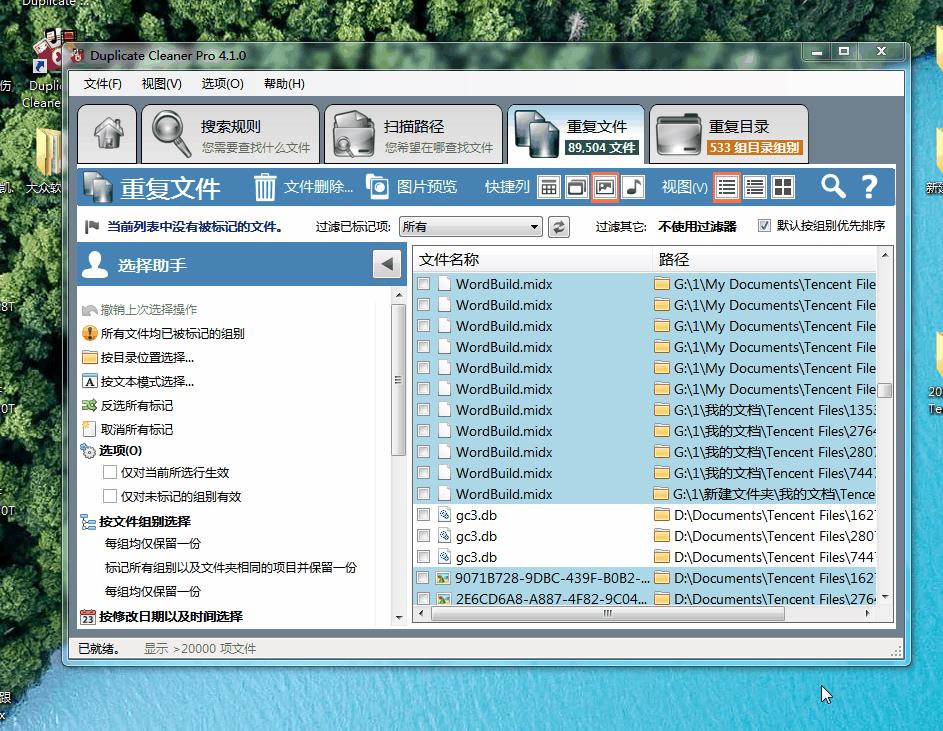Open the 重复目录 tab
The height and width of the screenshot is (731, 943).
(729, 134)
